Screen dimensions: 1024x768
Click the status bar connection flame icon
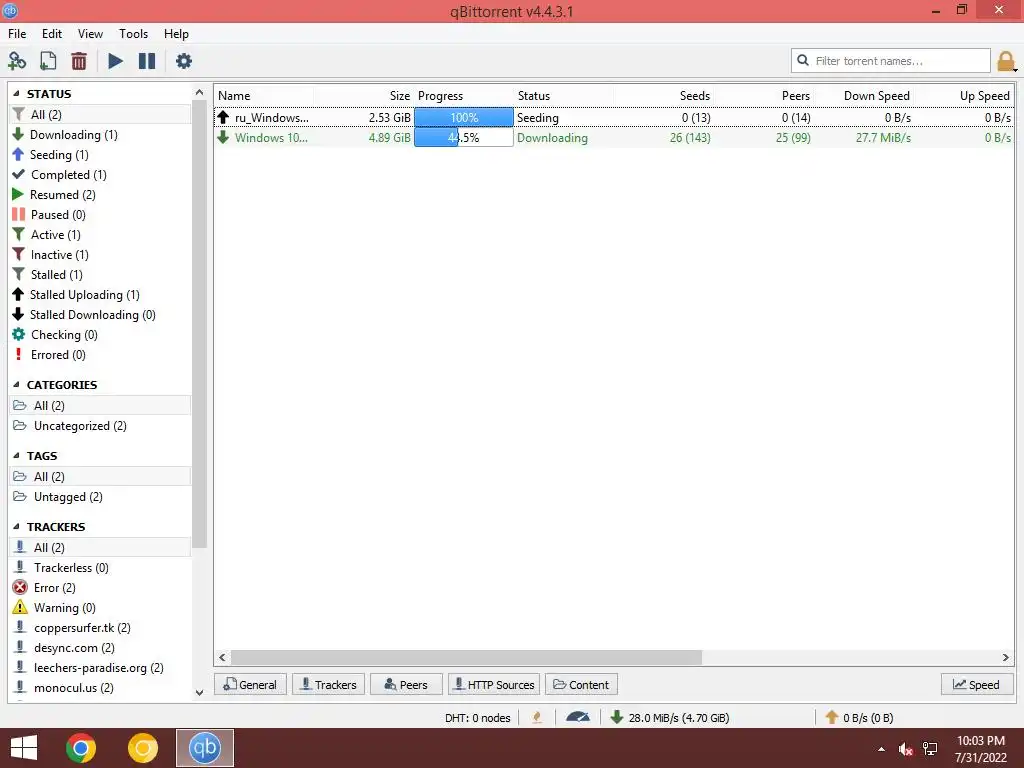[537, 717]
